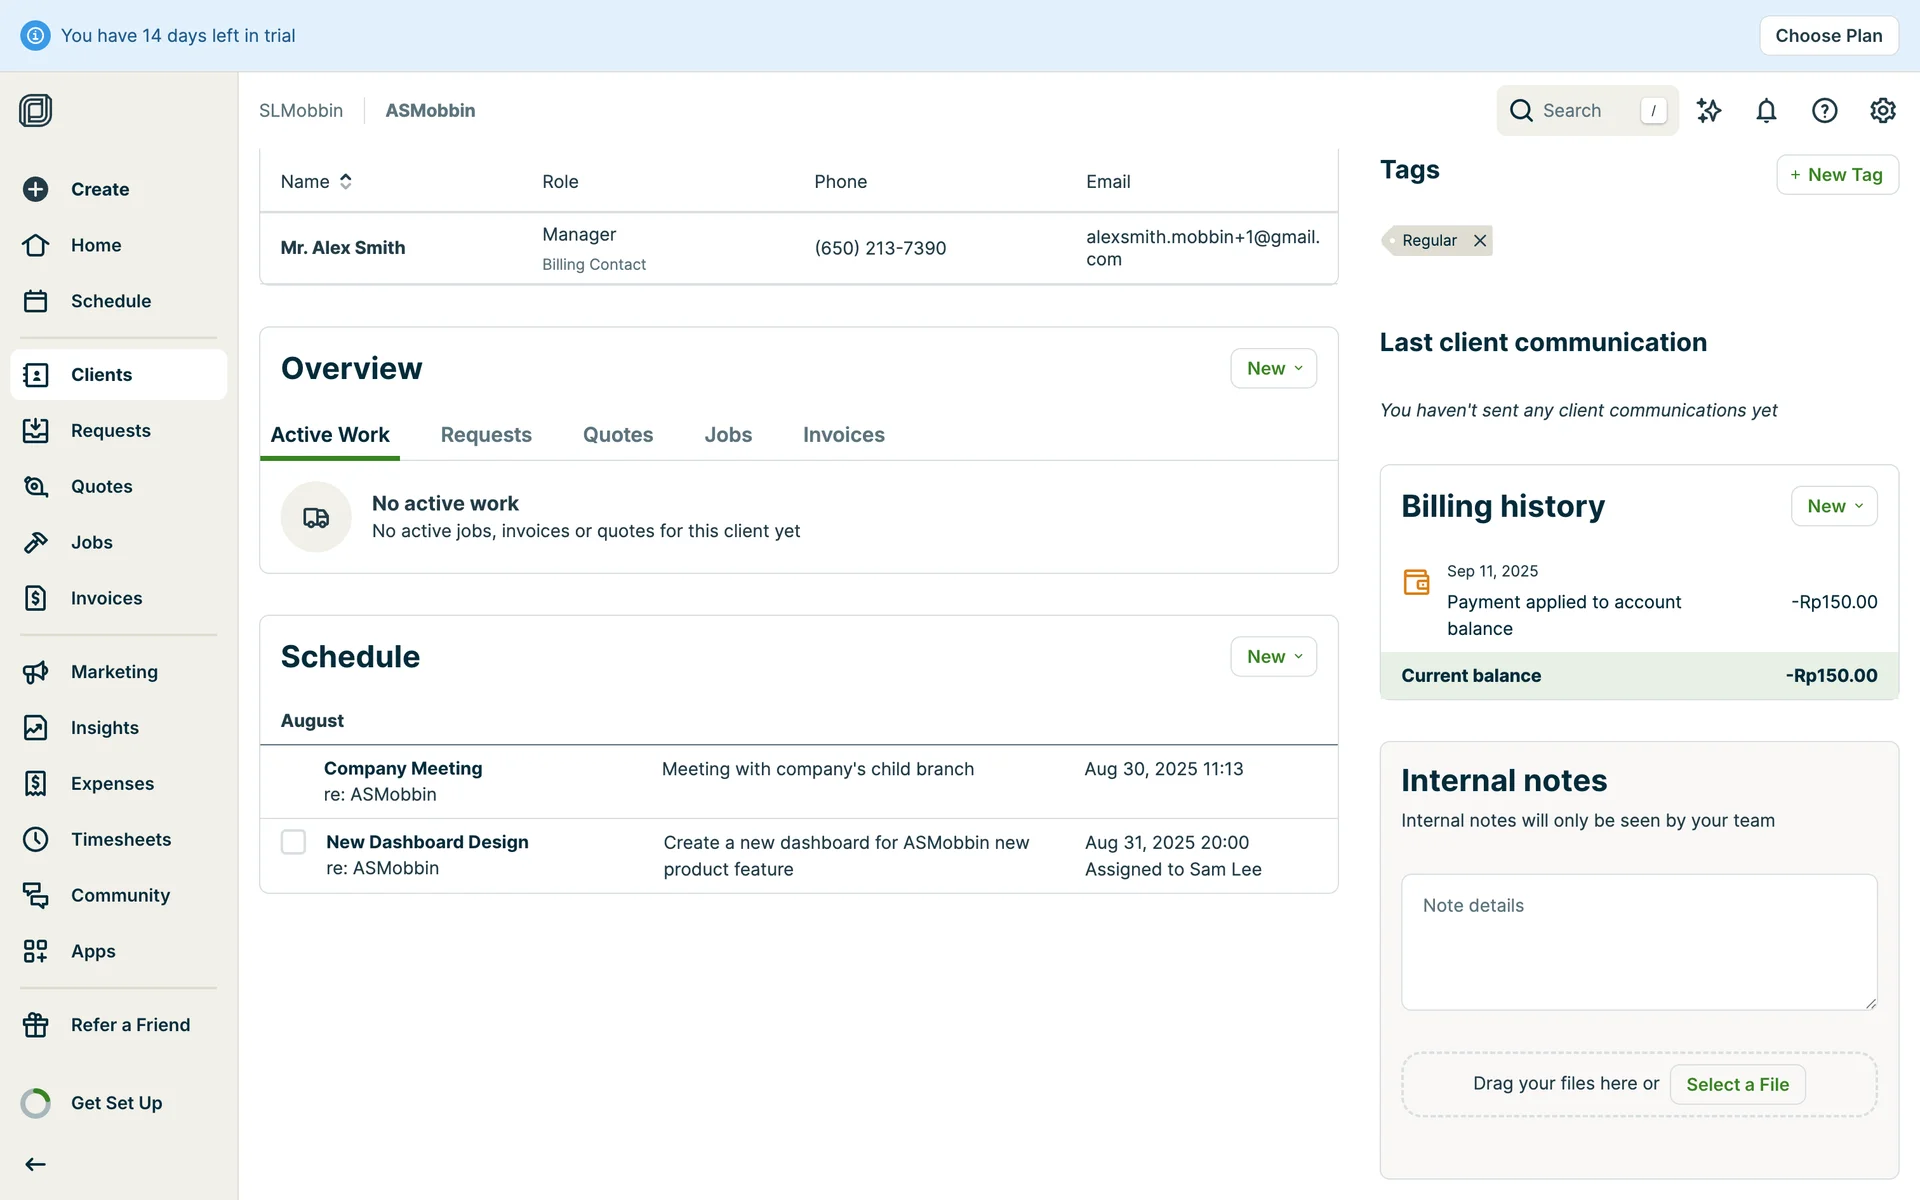
Task: Switch to the Invoices overview tab
Action: coord(843,435)
